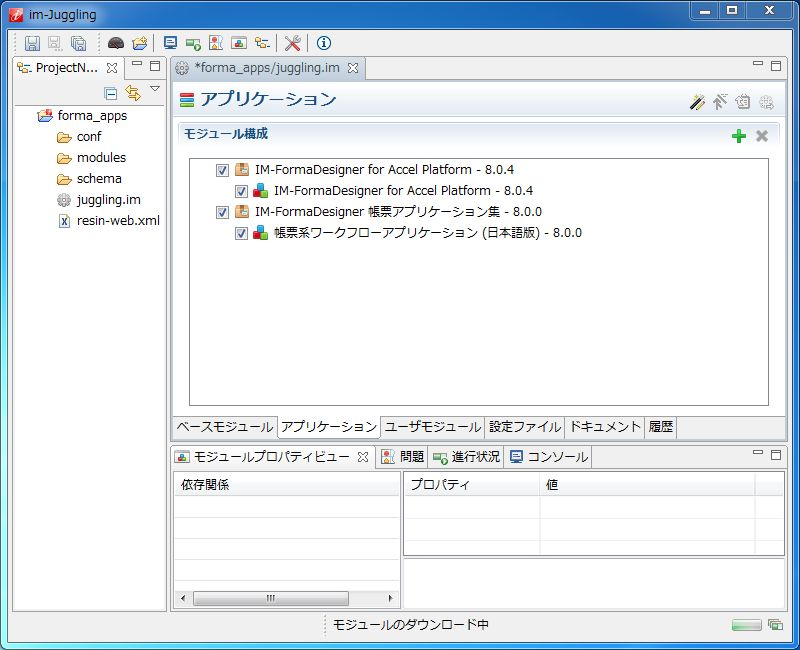Minimize the bottom property panel
The width and height of the screenshot is (800, 650).
(758, 453)
